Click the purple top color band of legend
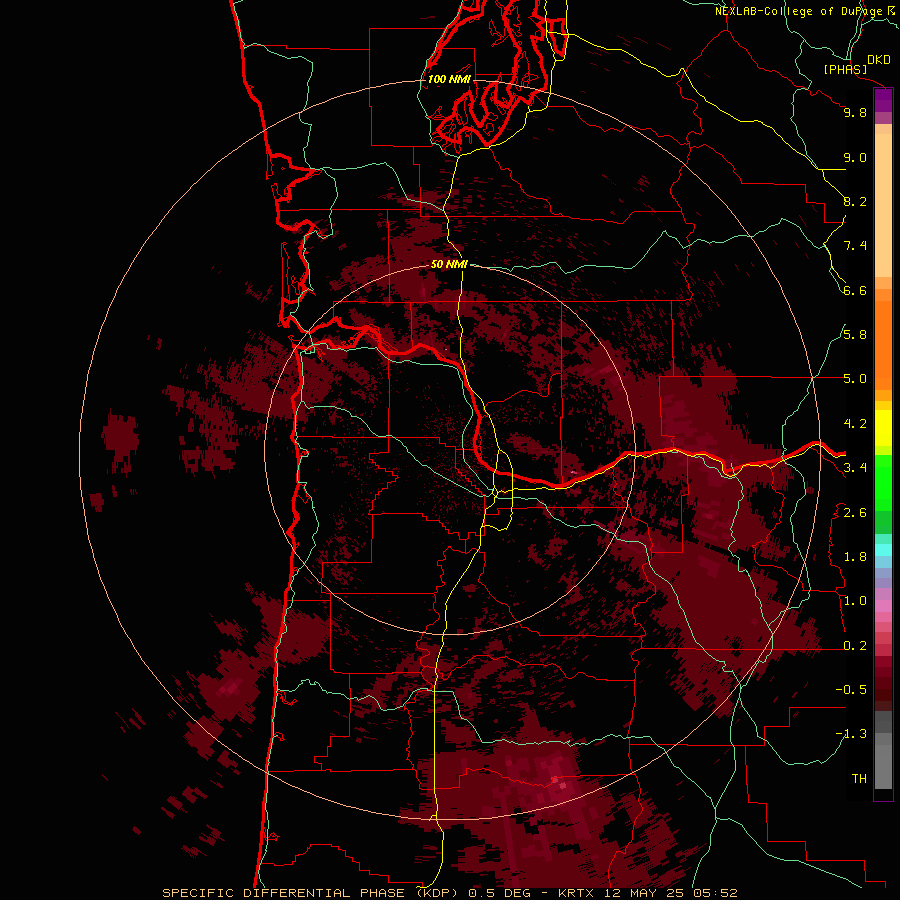Screen dimensions: 900x900 [x=883, y=100]
